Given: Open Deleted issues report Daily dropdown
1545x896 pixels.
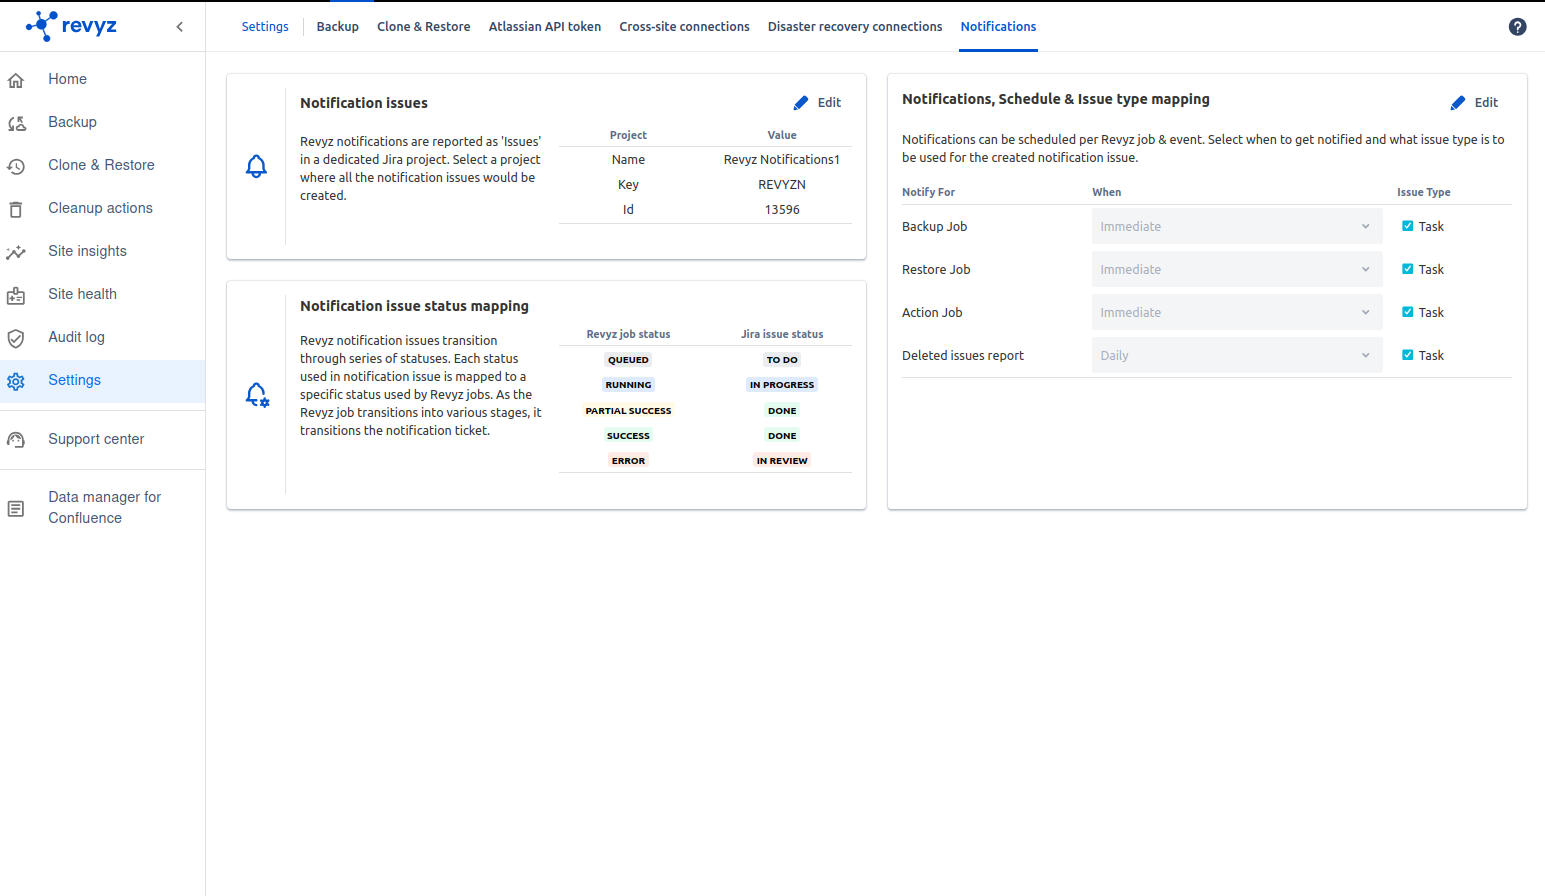Looking at the screenshot, I should pos(1236,356).
